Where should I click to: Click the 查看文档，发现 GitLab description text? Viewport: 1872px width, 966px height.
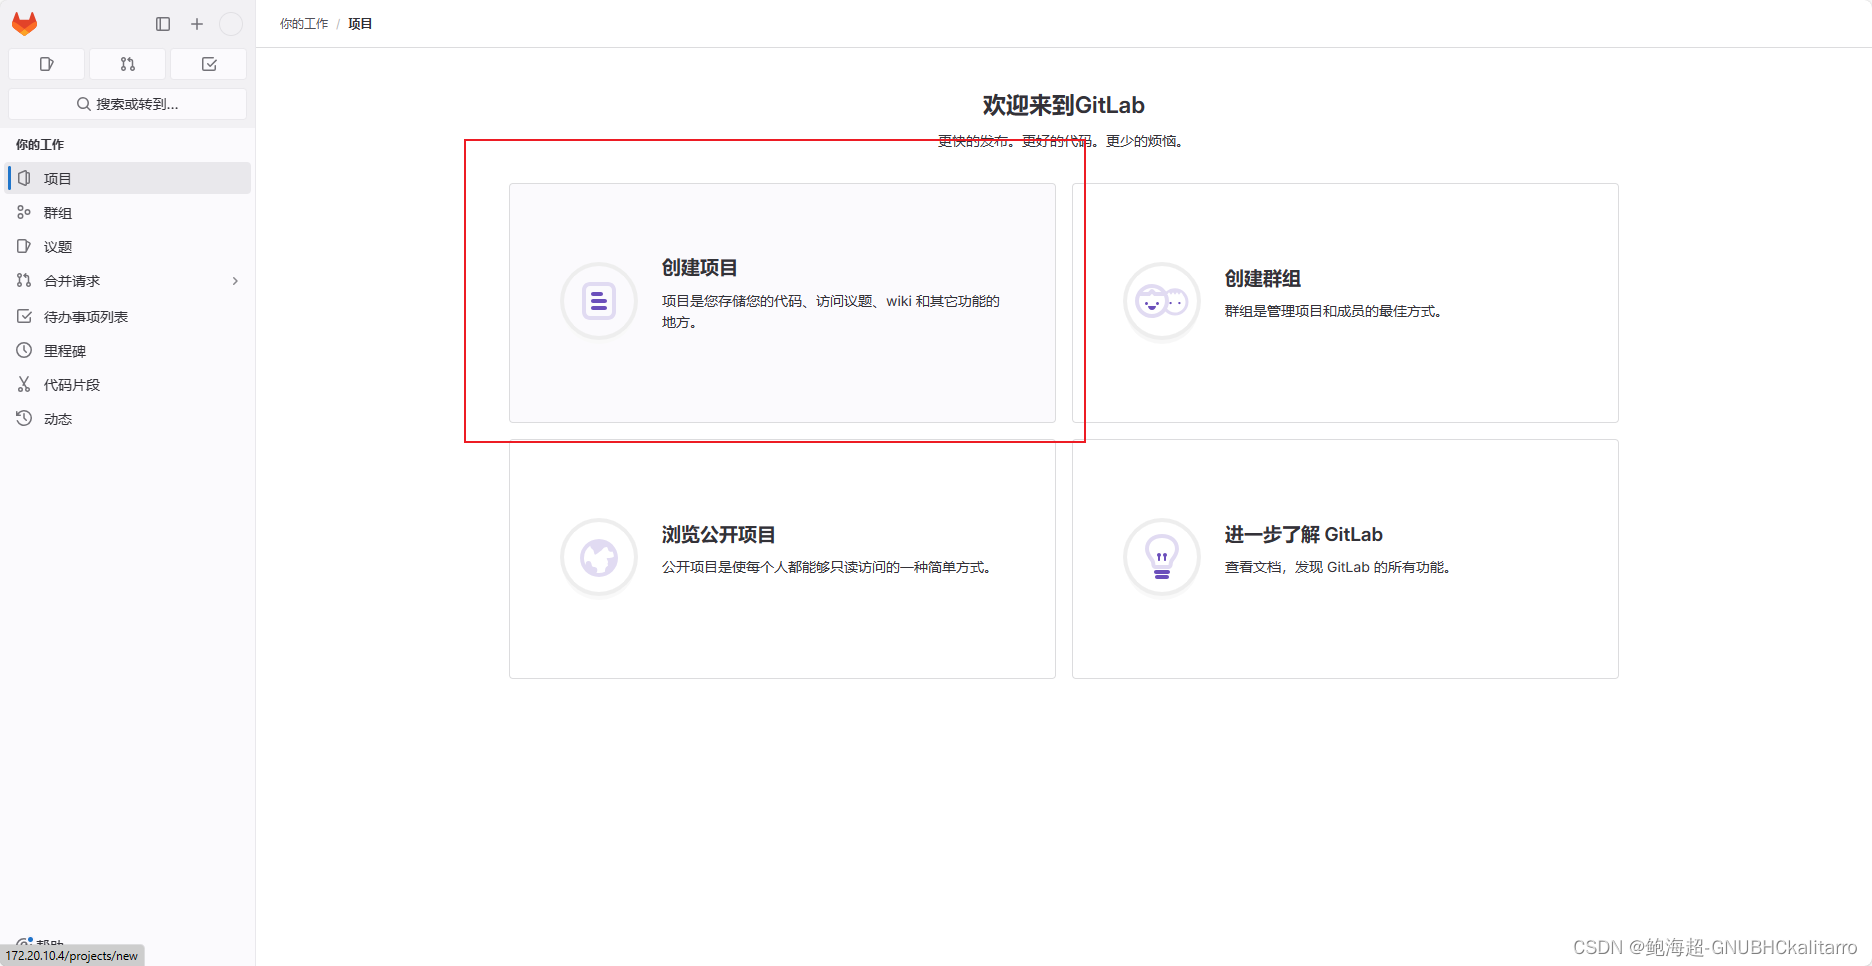coord(1338,567)
